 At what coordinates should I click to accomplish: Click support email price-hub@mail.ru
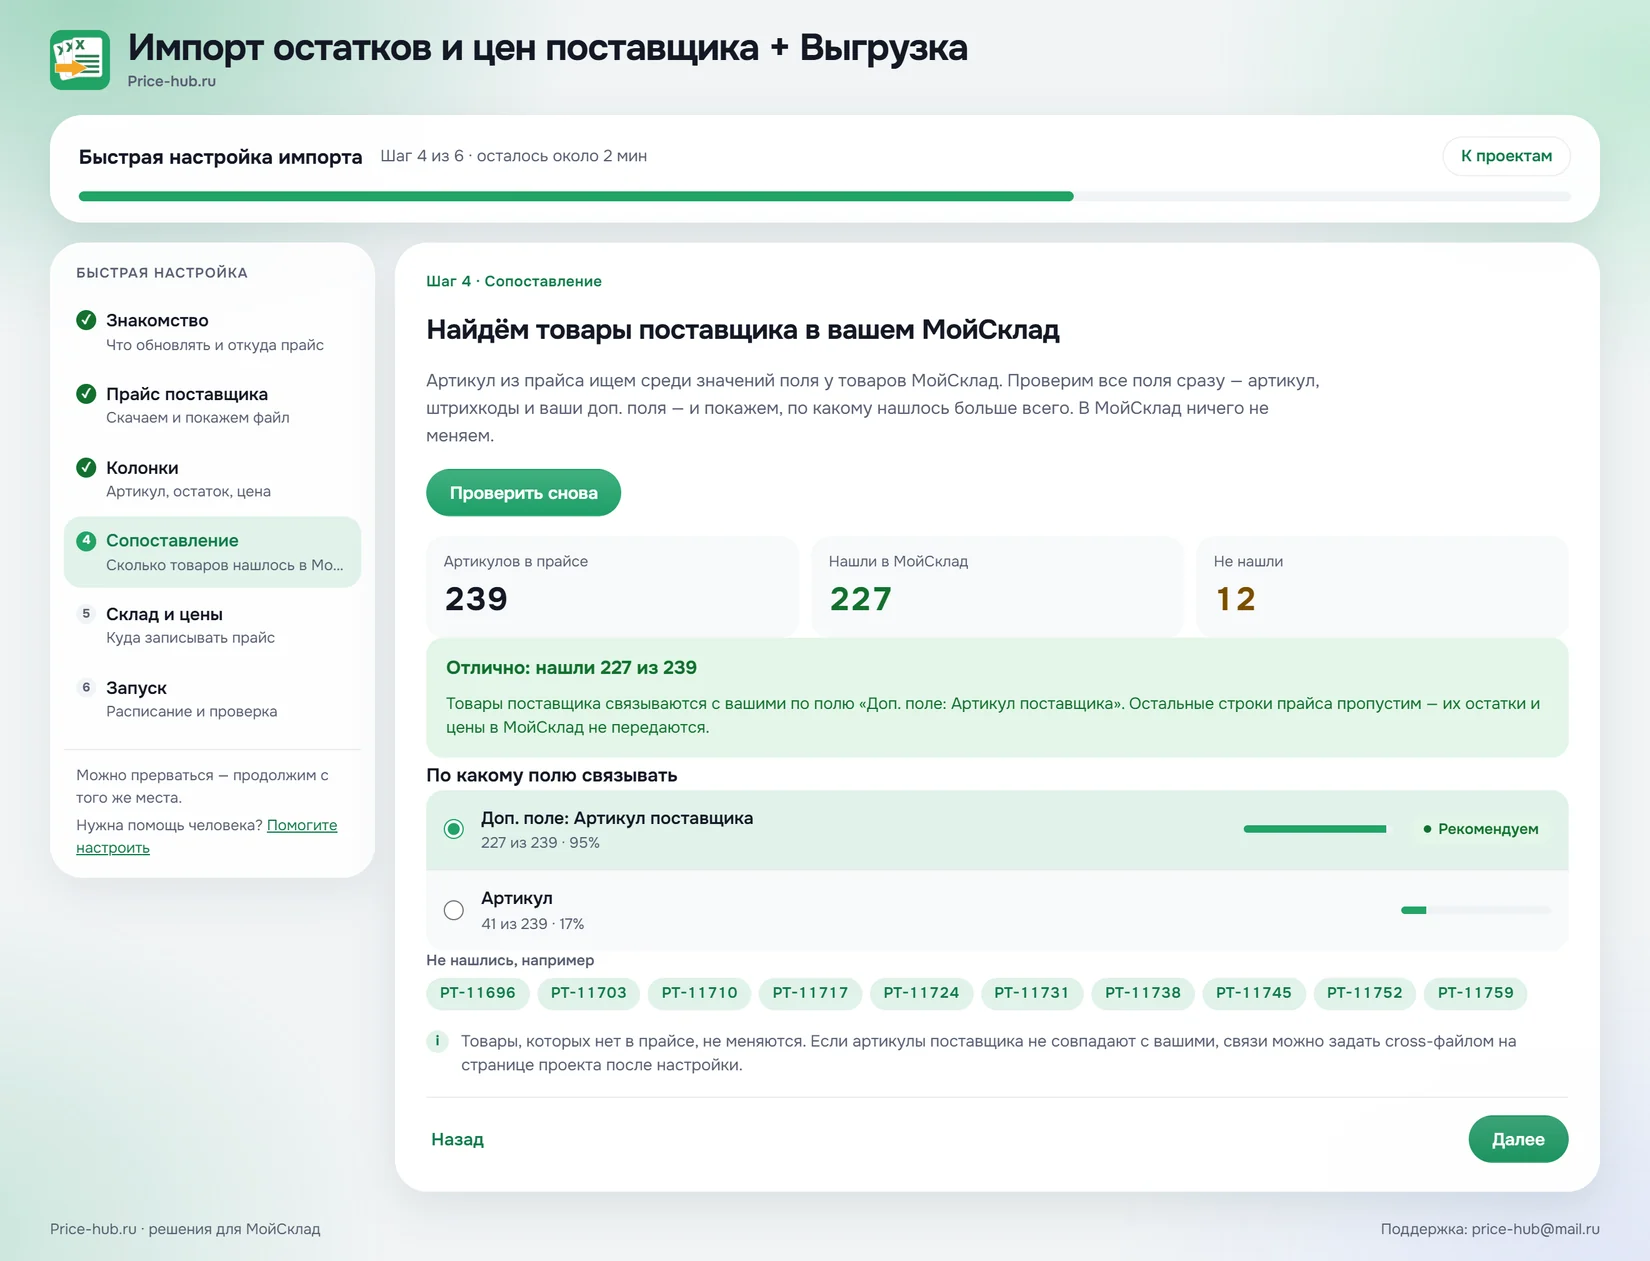[x=1535, y=1229]
